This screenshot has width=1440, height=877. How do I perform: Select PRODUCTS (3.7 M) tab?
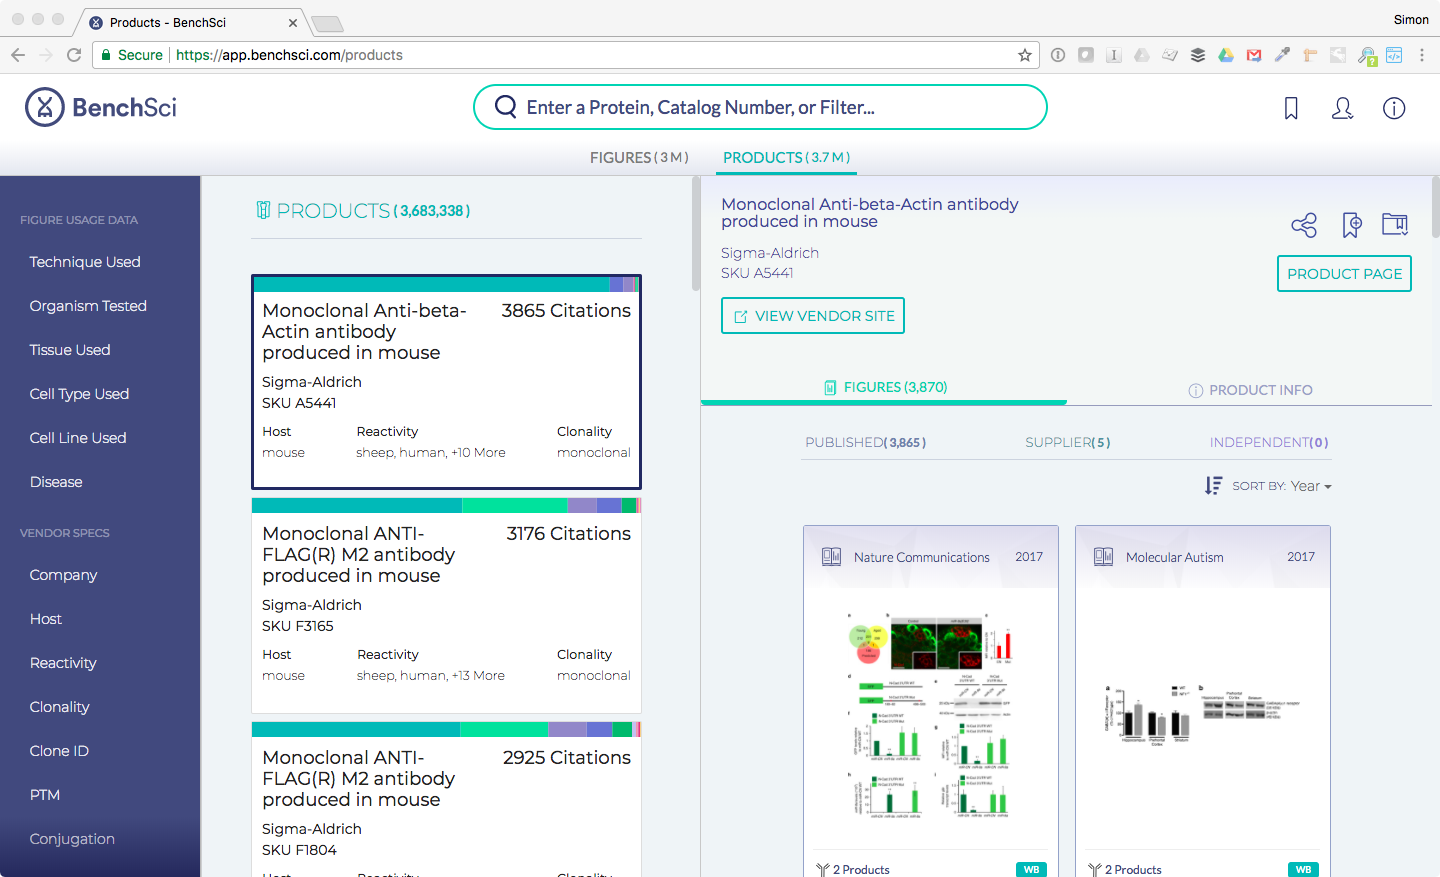[787, 158]
